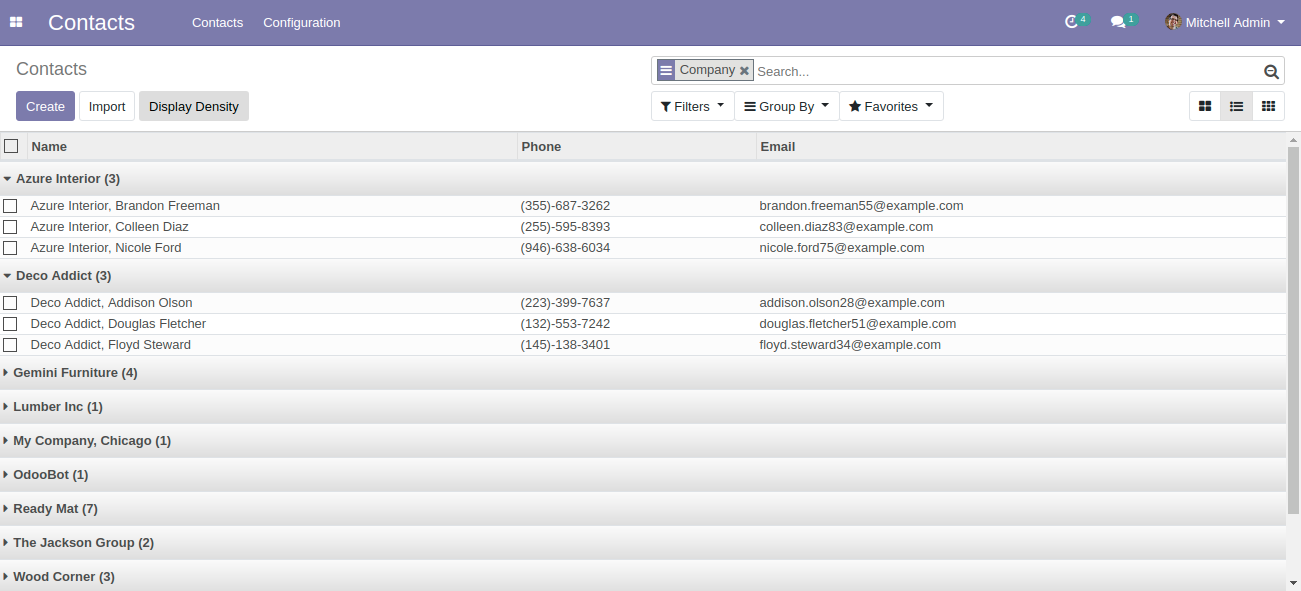
Task: Click the Create button
Action: [x=45, y=106]
